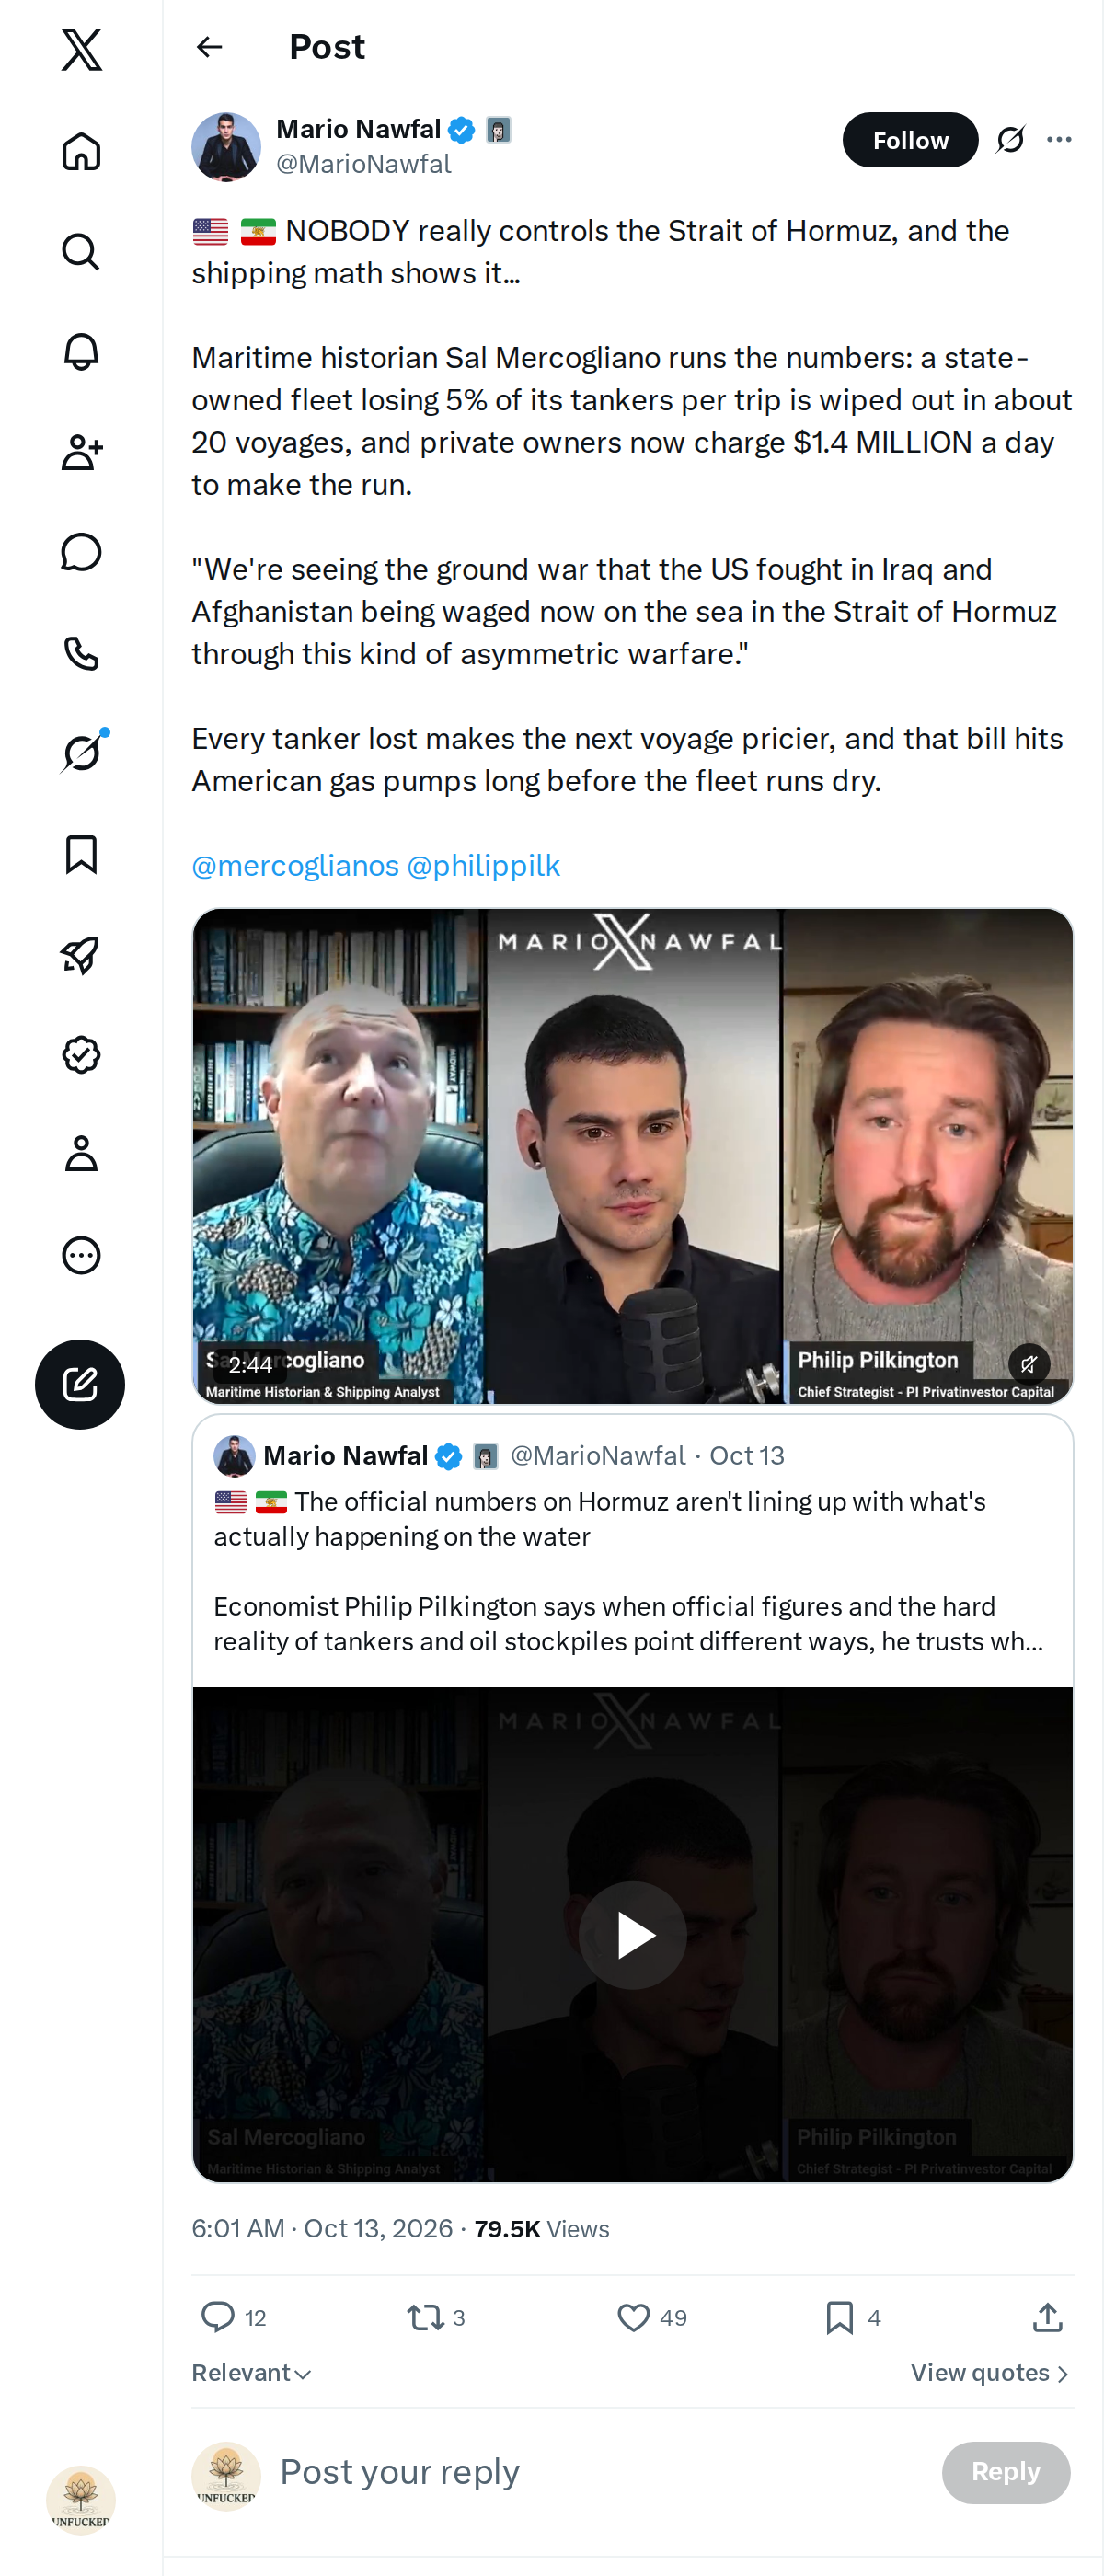
Task: Open Grok from the sidebar
Action: click(81, 753)
